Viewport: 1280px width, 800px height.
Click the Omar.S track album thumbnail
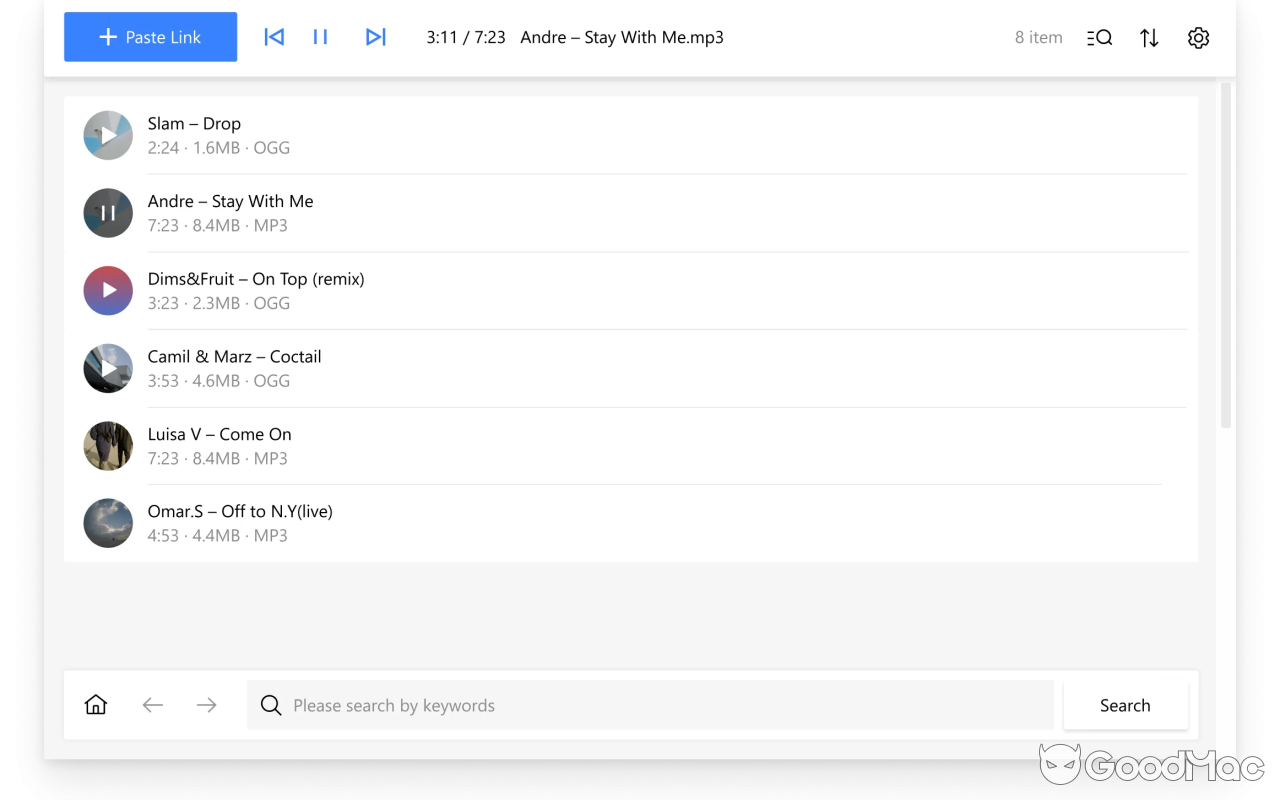tap(107, 523)
